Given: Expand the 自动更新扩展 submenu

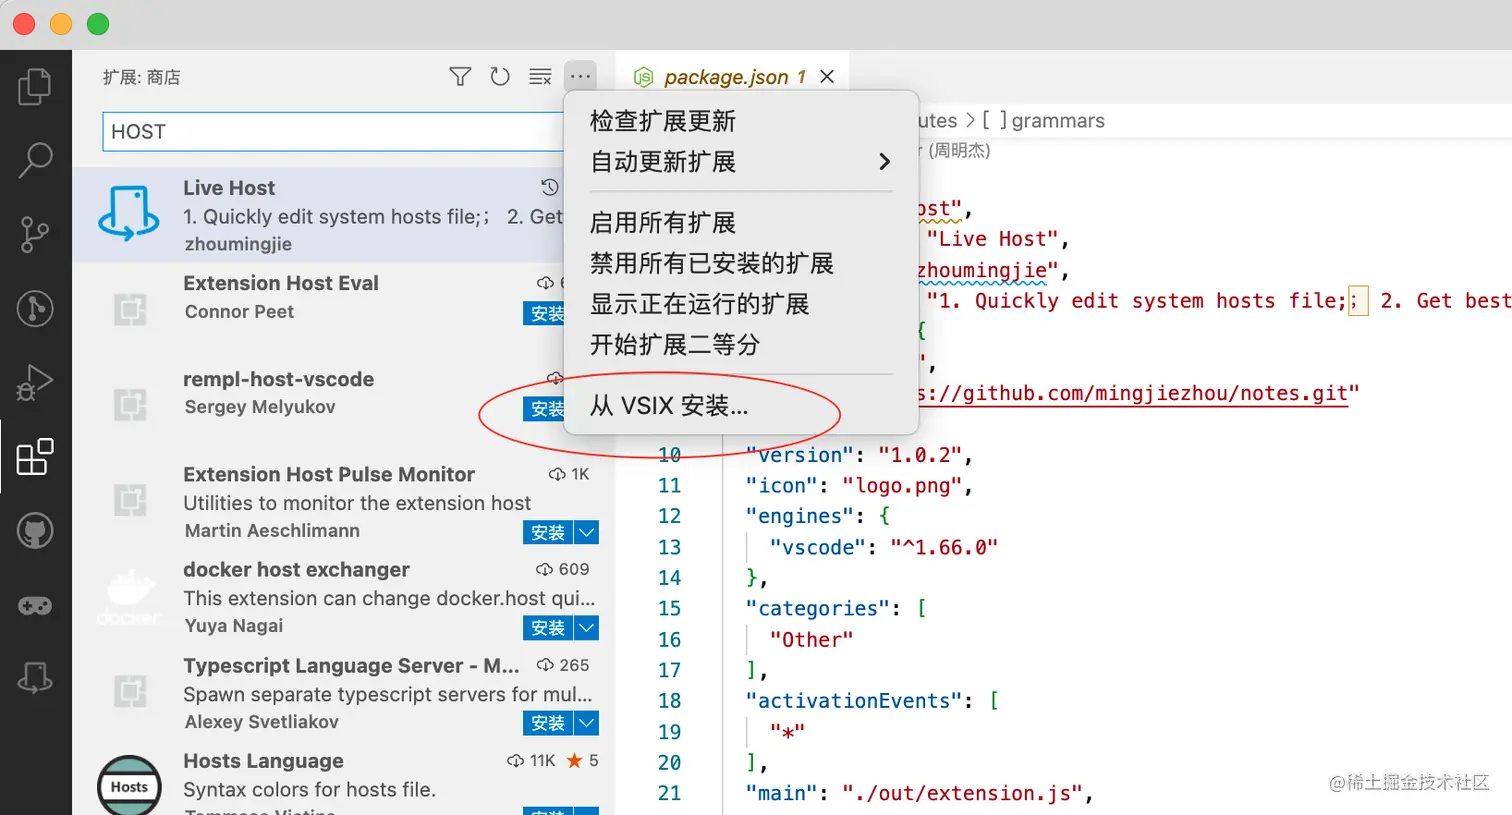Looking at the screenshot, I should [741, 162].
